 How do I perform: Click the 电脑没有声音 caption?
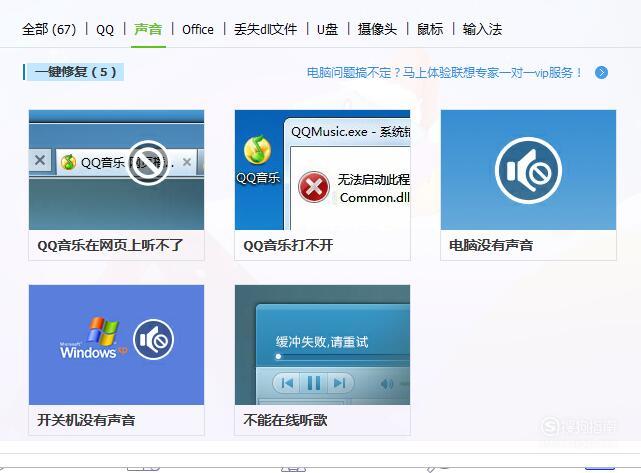(491, 245)
